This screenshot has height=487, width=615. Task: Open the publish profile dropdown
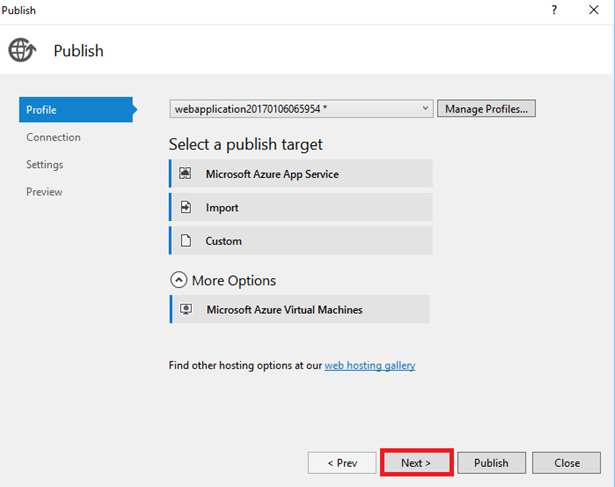[x=426, y=108]
